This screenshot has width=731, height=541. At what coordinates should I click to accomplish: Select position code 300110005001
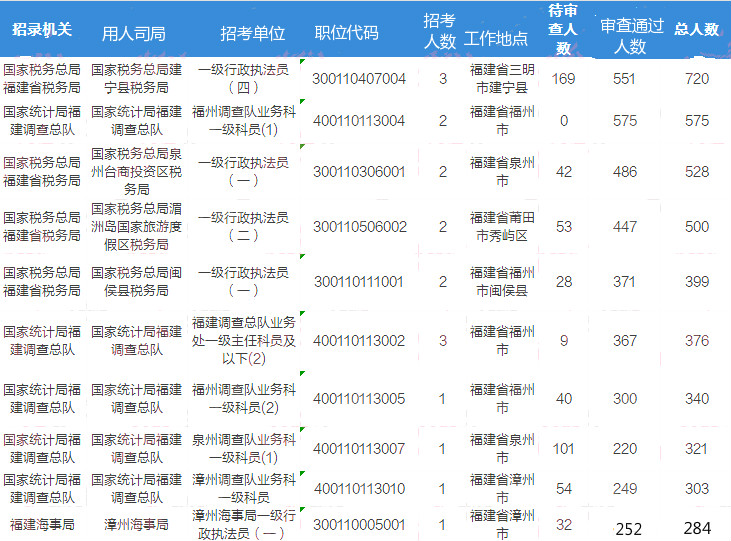(x=359, y=525)
